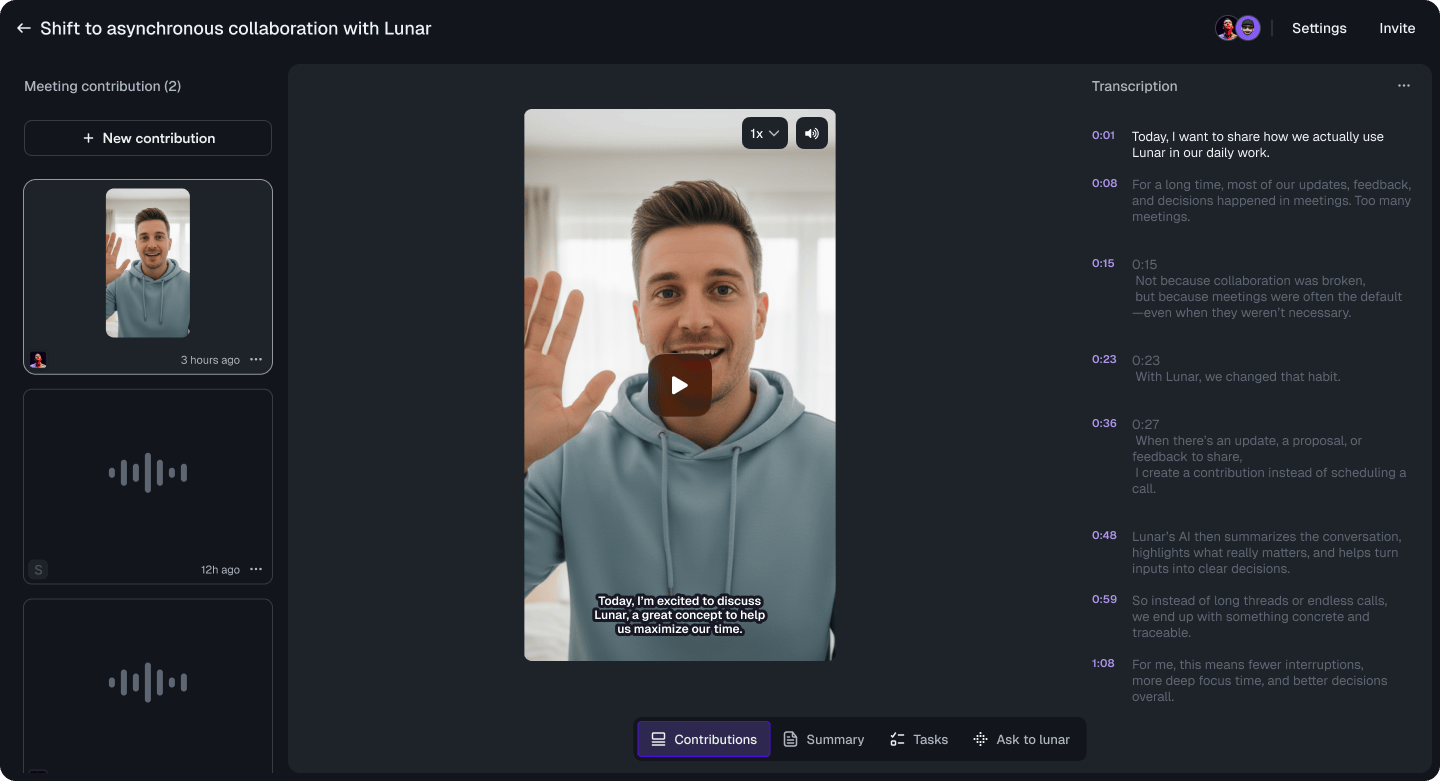Viewport: 1440px width, 781px height.
Task: Jump to transcript timestamp 1:08
Action: tap(1103, 664)
